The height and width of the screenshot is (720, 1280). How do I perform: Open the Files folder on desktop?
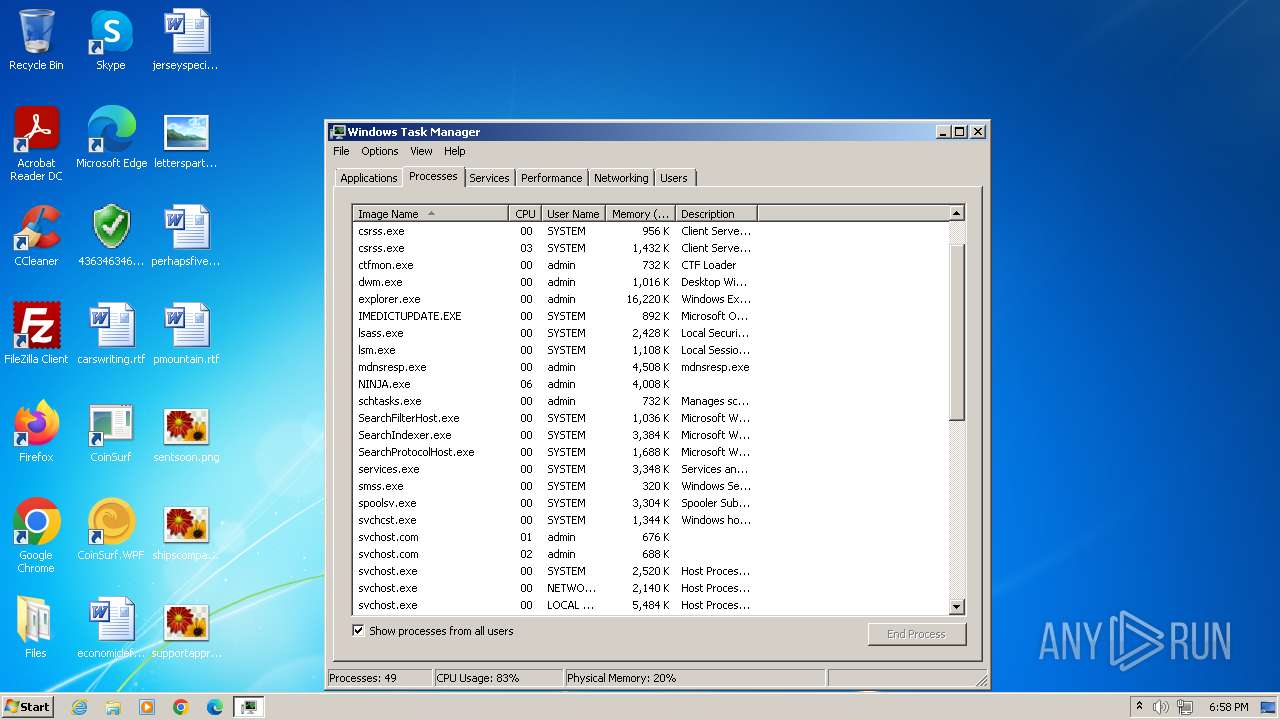[x=36, y=628]
